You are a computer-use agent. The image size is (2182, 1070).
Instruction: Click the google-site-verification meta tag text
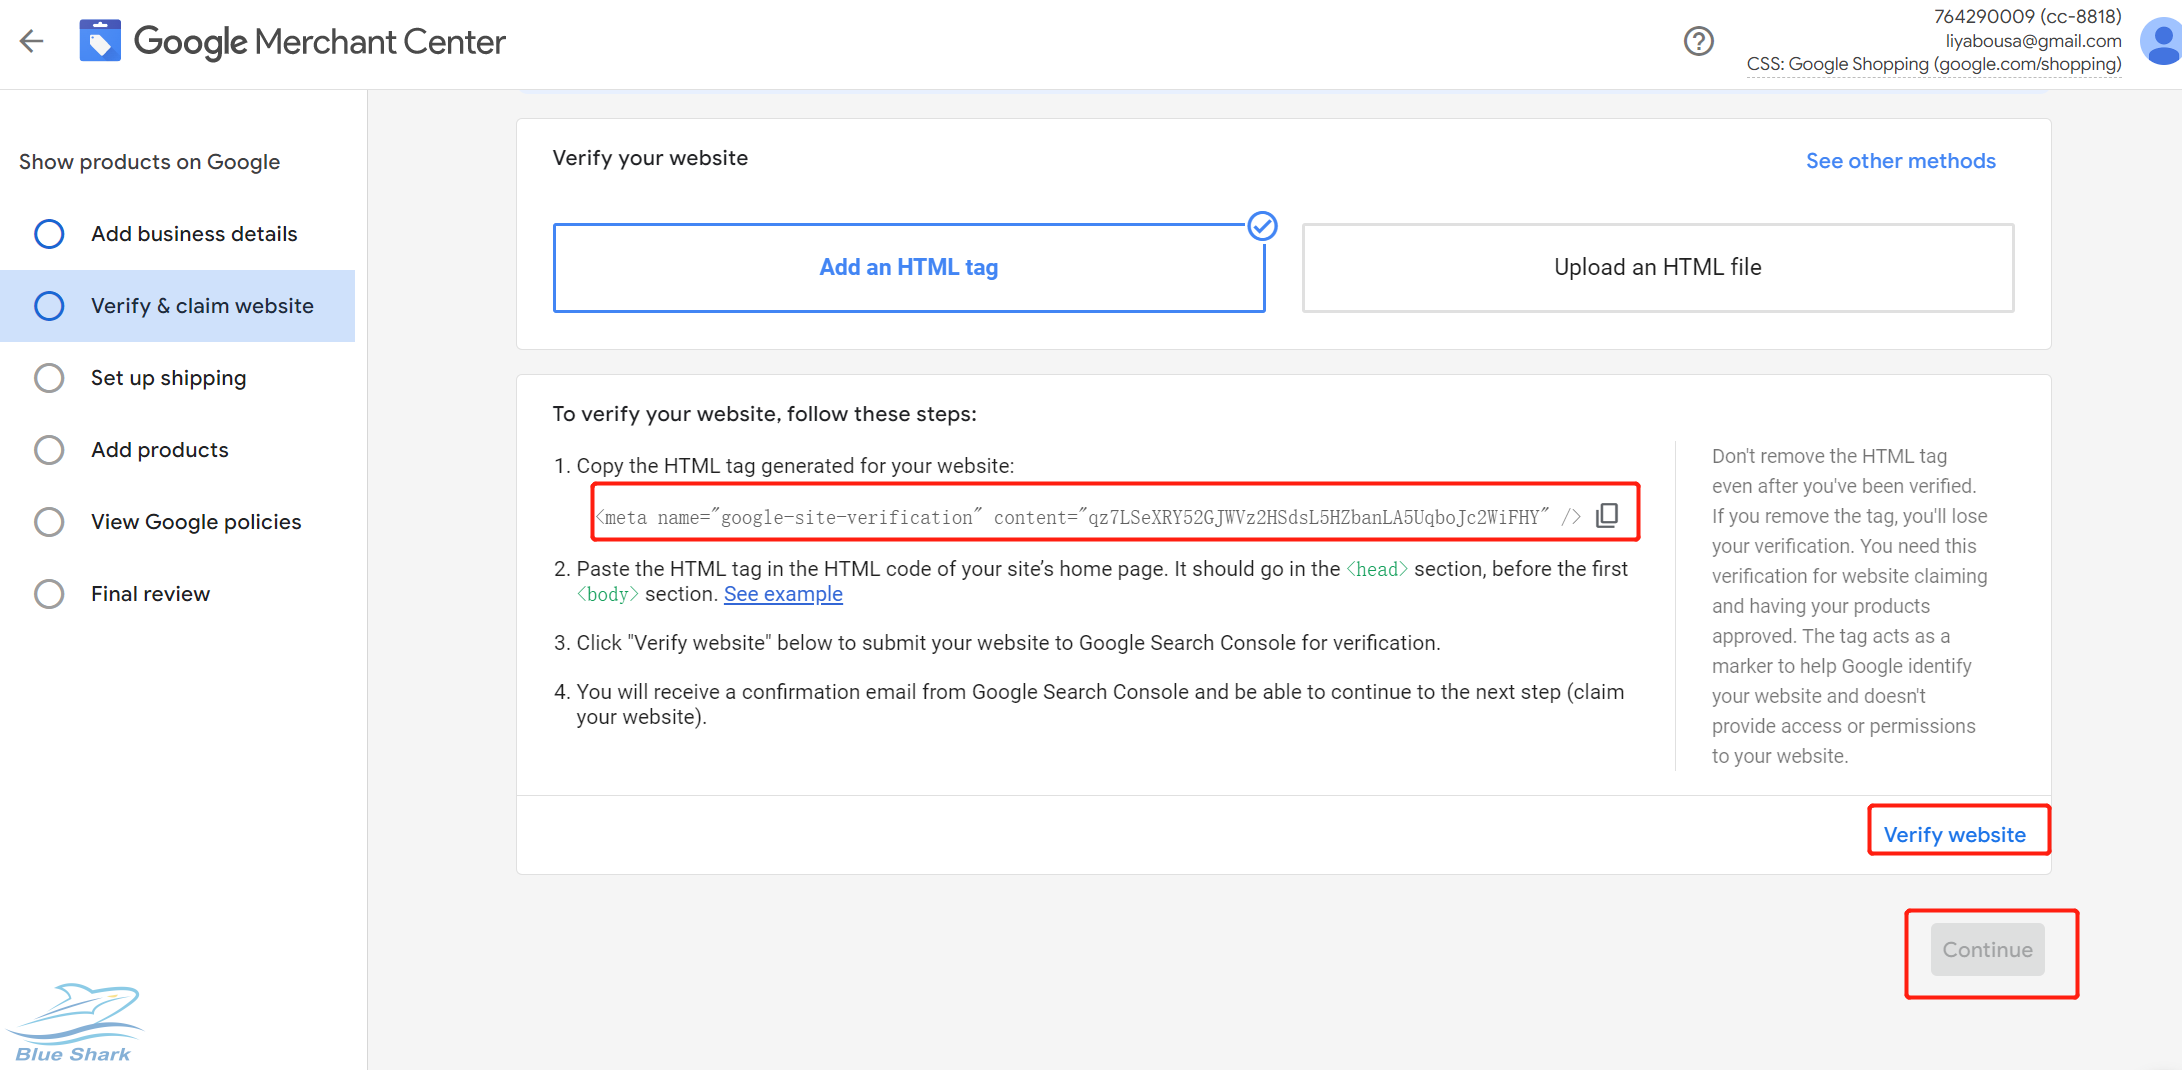[x=1088, y=517]
